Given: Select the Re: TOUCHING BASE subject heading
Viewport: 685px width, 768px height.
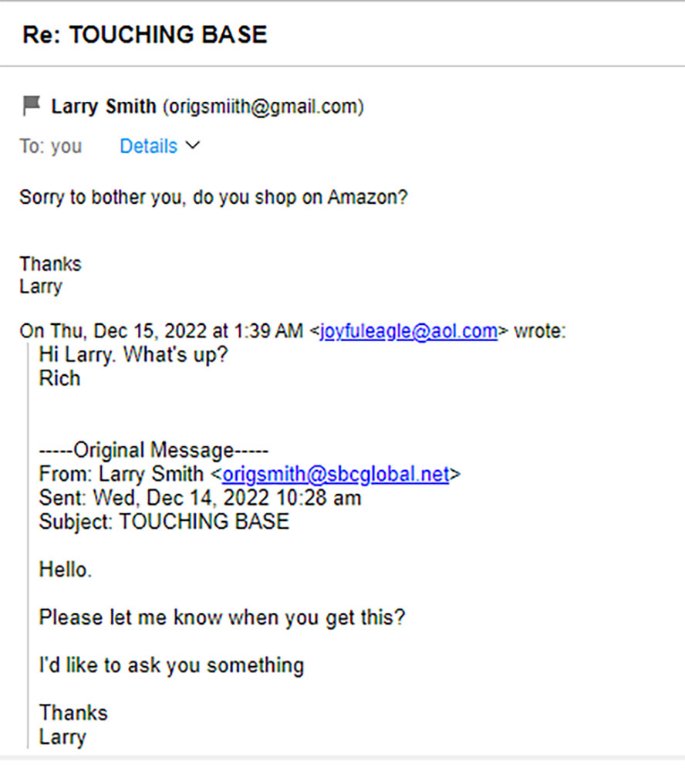Looking at the screenshot, I should click(x=144, y=35).
